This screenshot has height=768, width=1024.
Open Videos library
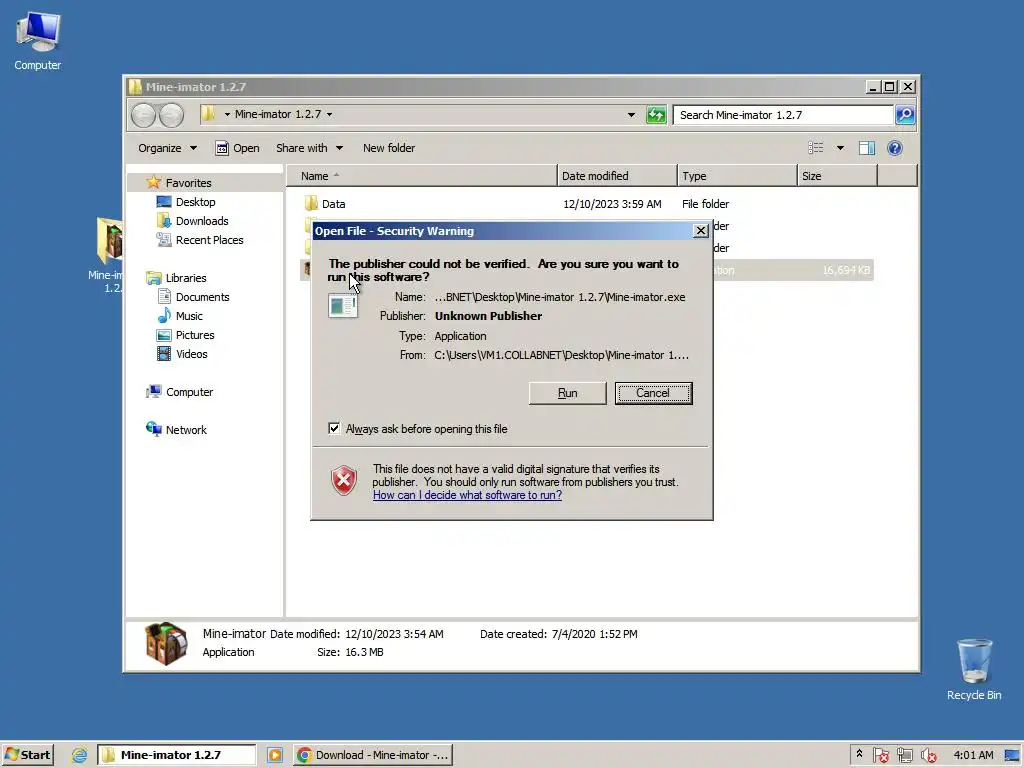[x=191, y=353]
